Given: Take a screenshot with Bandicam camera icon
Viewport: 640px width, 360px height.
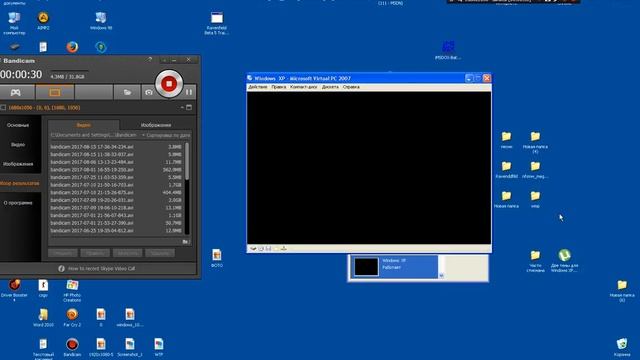Looking at the screenshot, I should [149, 93].
